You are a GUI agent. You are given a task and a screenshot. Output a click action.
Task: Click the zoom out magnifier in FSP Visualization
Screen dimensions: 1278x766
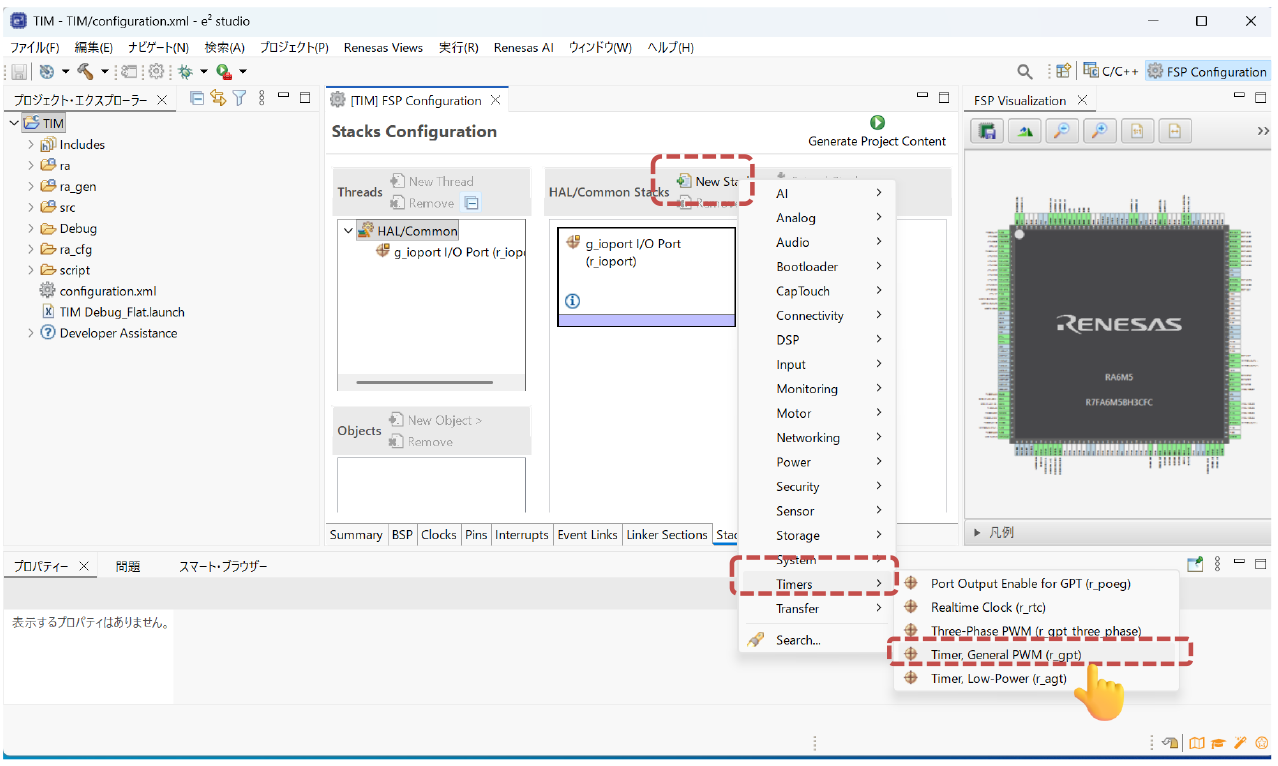(x=1061, y=132)
